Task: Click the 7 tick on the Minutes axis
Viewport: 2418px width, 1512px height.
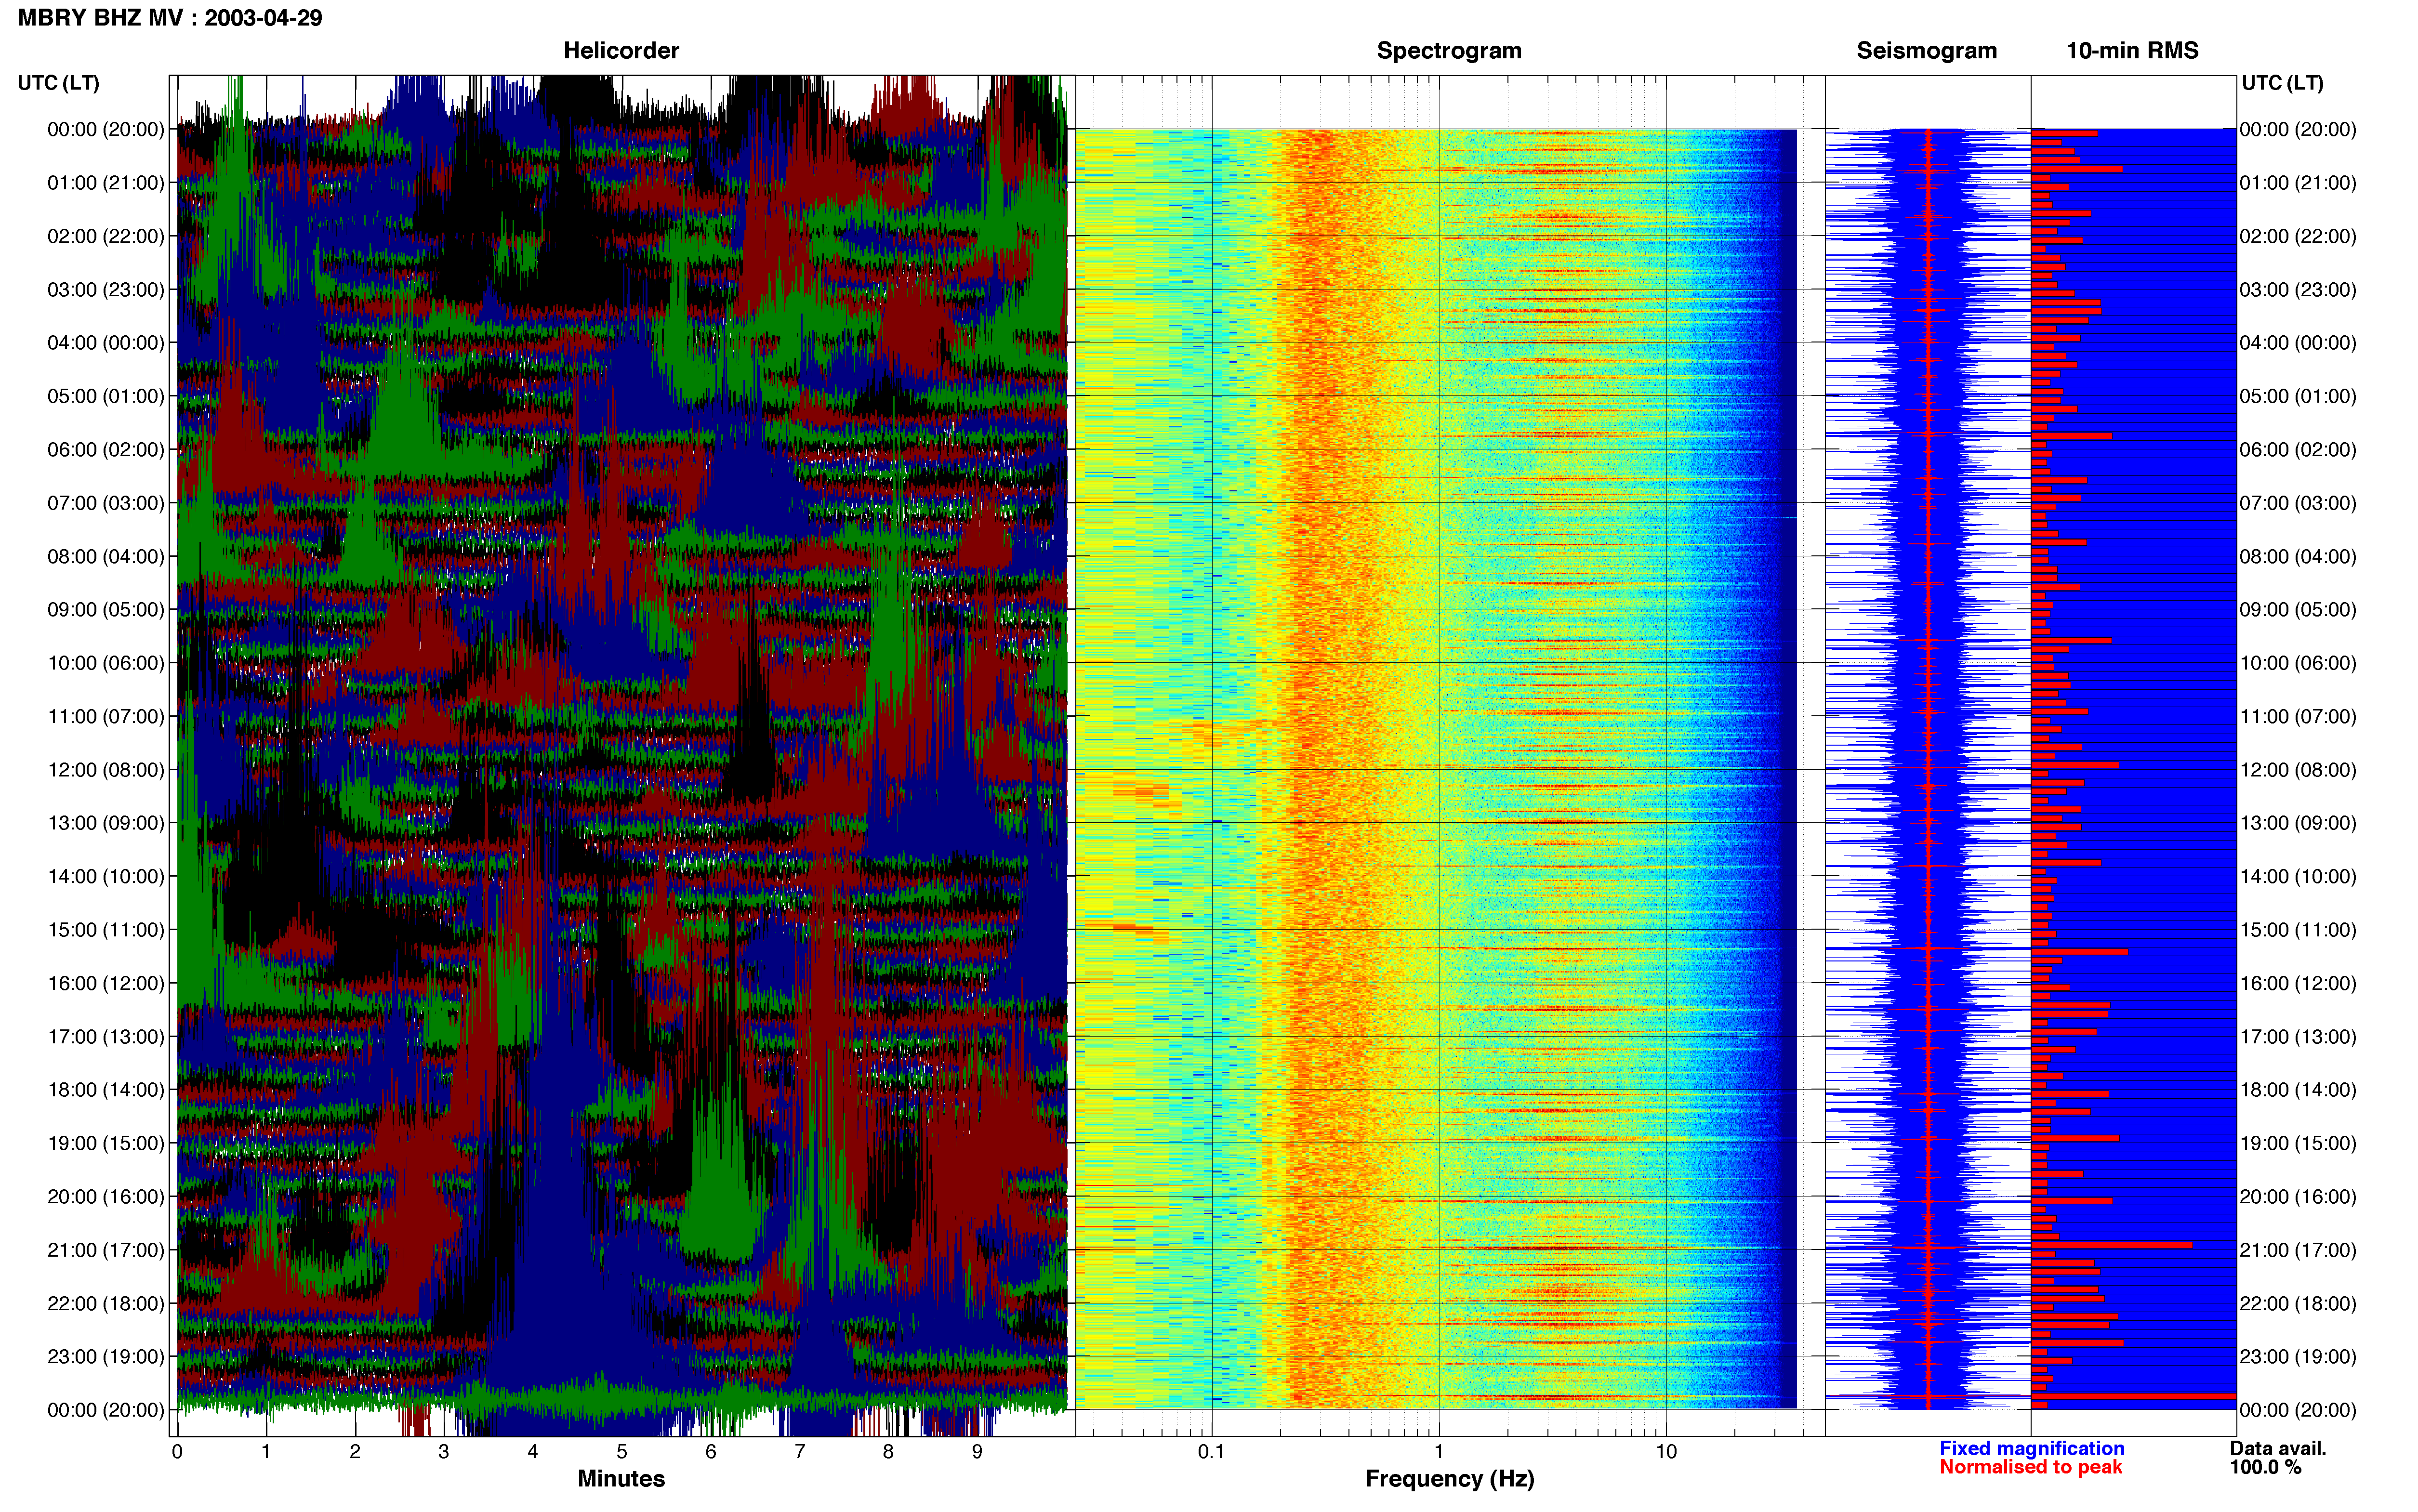Action: [800, 1451]
